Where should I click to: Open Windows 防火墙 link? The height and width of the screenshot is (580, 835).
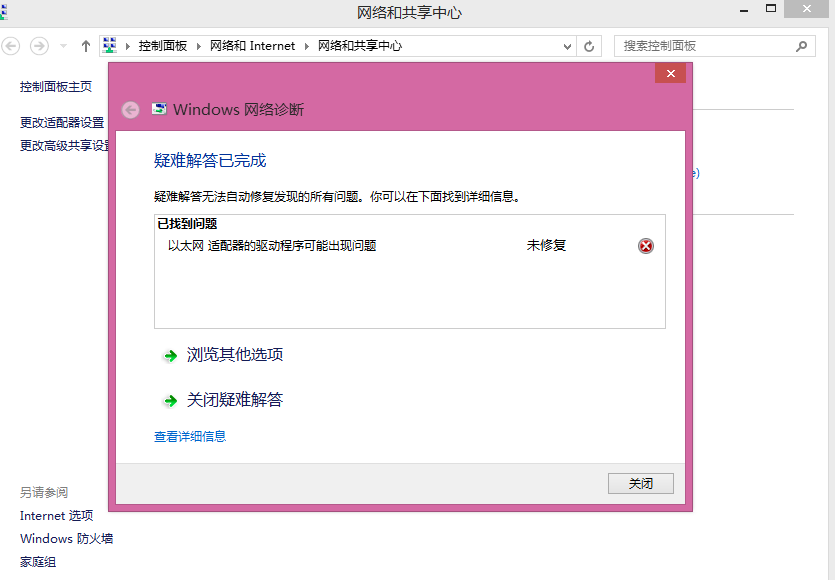tap(67, 538)
